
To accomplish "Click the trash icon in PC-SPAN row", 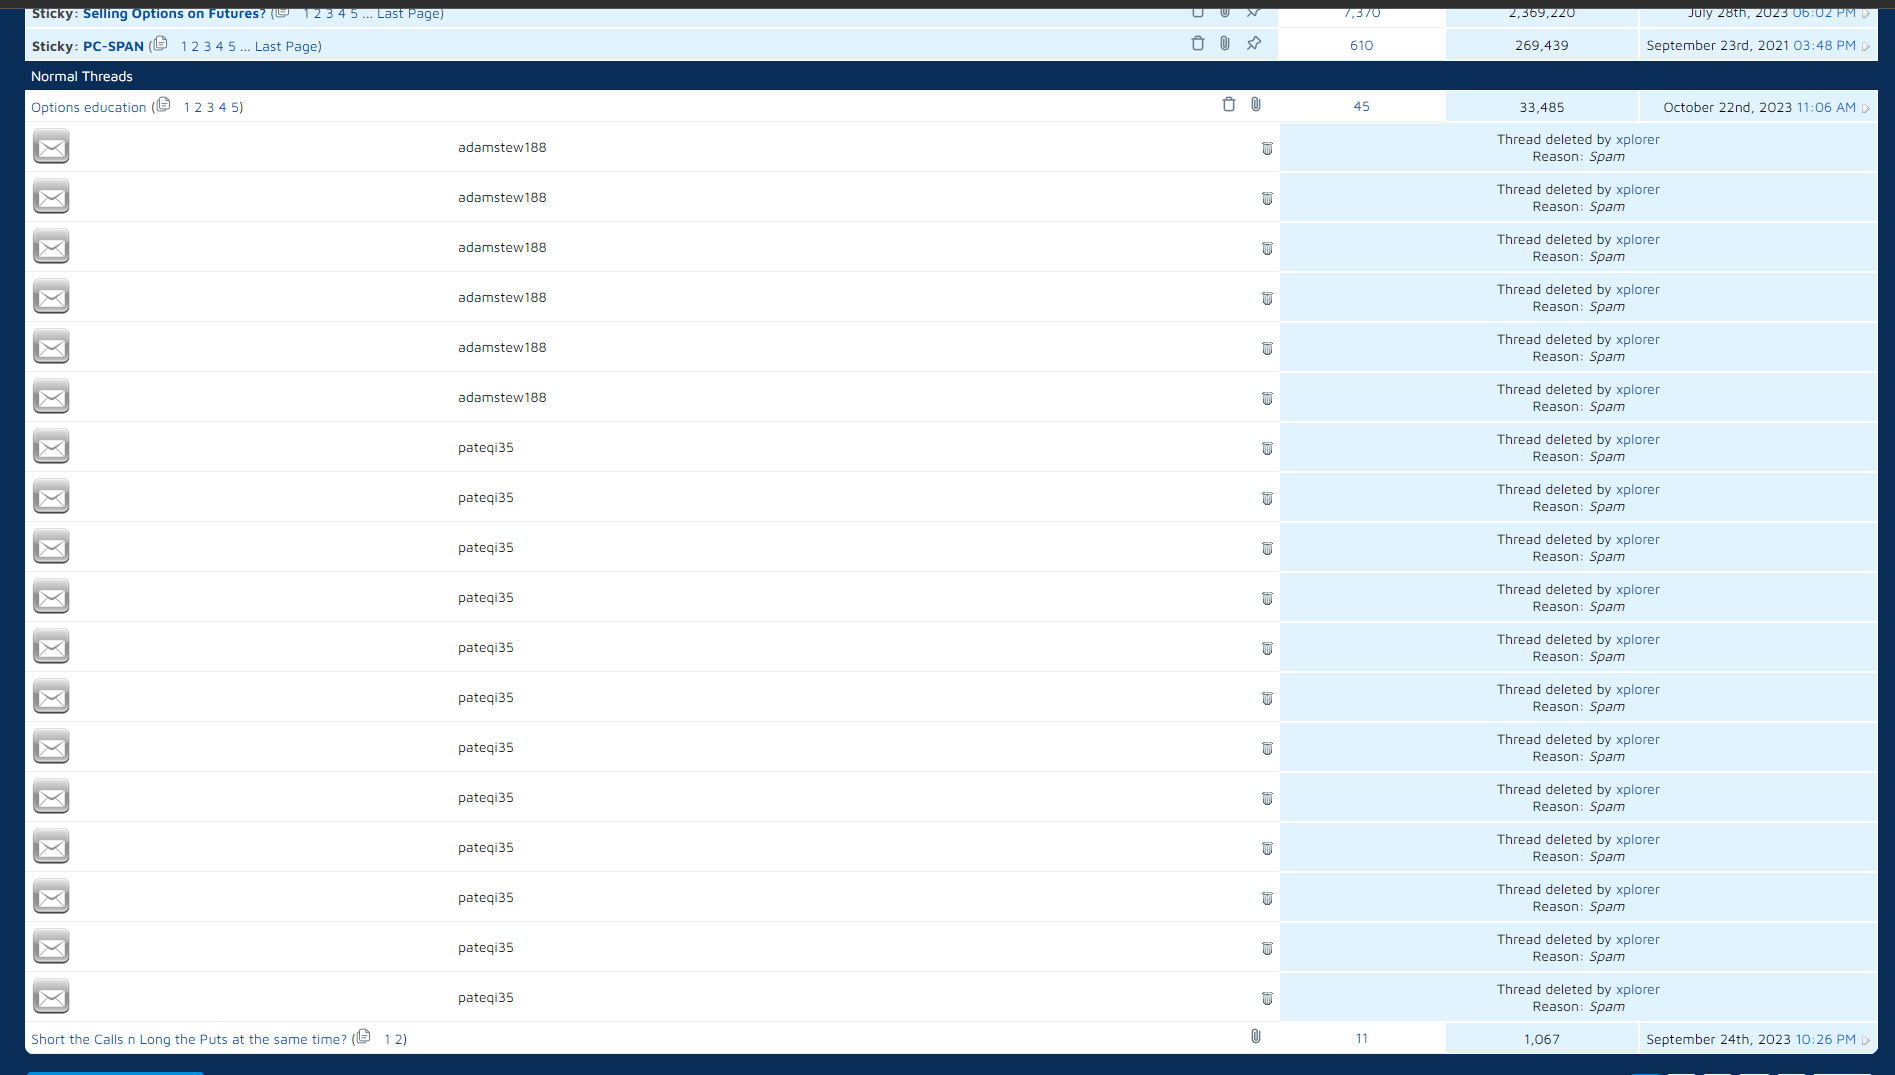I will 1198,43.
